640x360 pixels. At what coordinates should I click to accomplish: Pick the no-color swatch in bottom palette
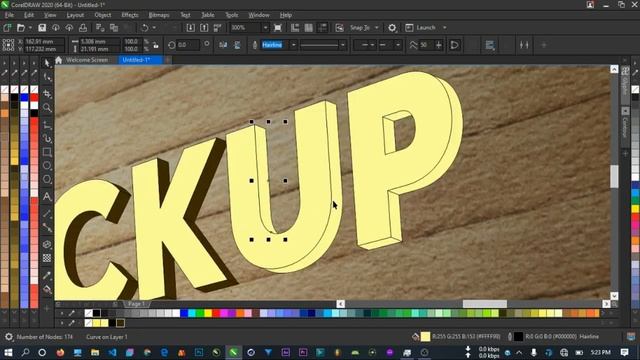(88, 313)
